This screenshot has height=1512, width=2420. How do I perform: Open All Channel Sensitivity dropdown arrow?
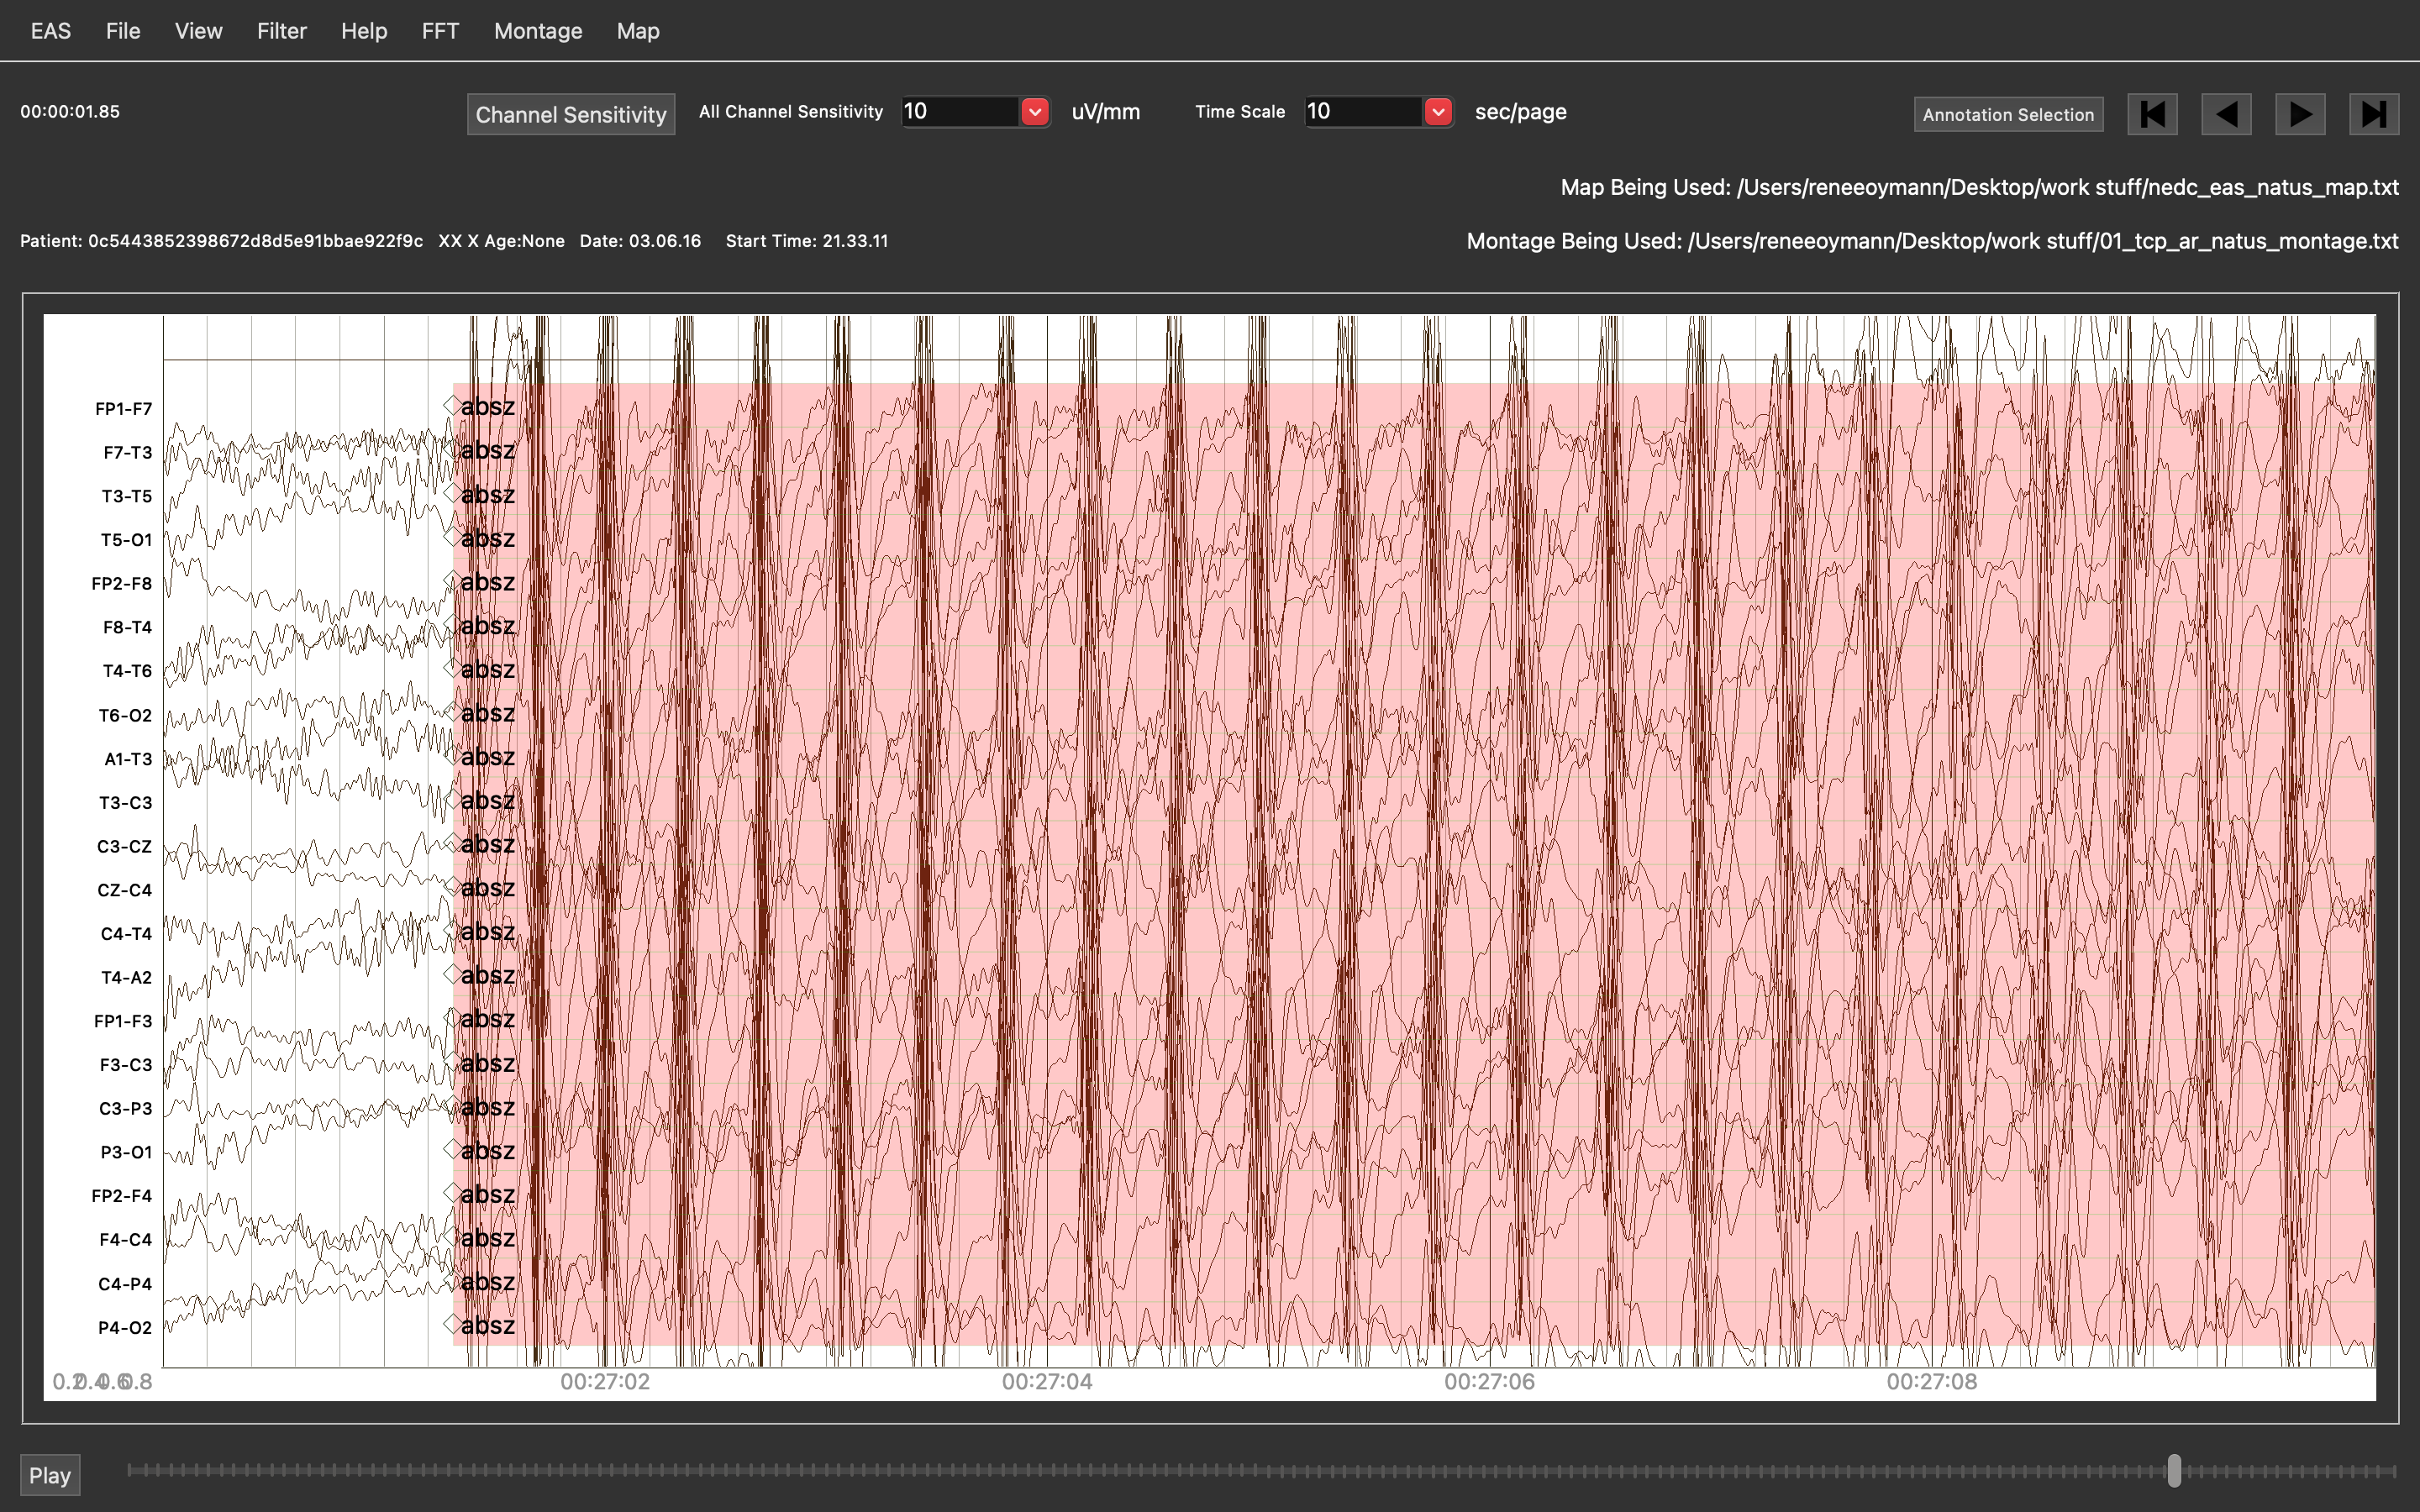coord(1035,112)
